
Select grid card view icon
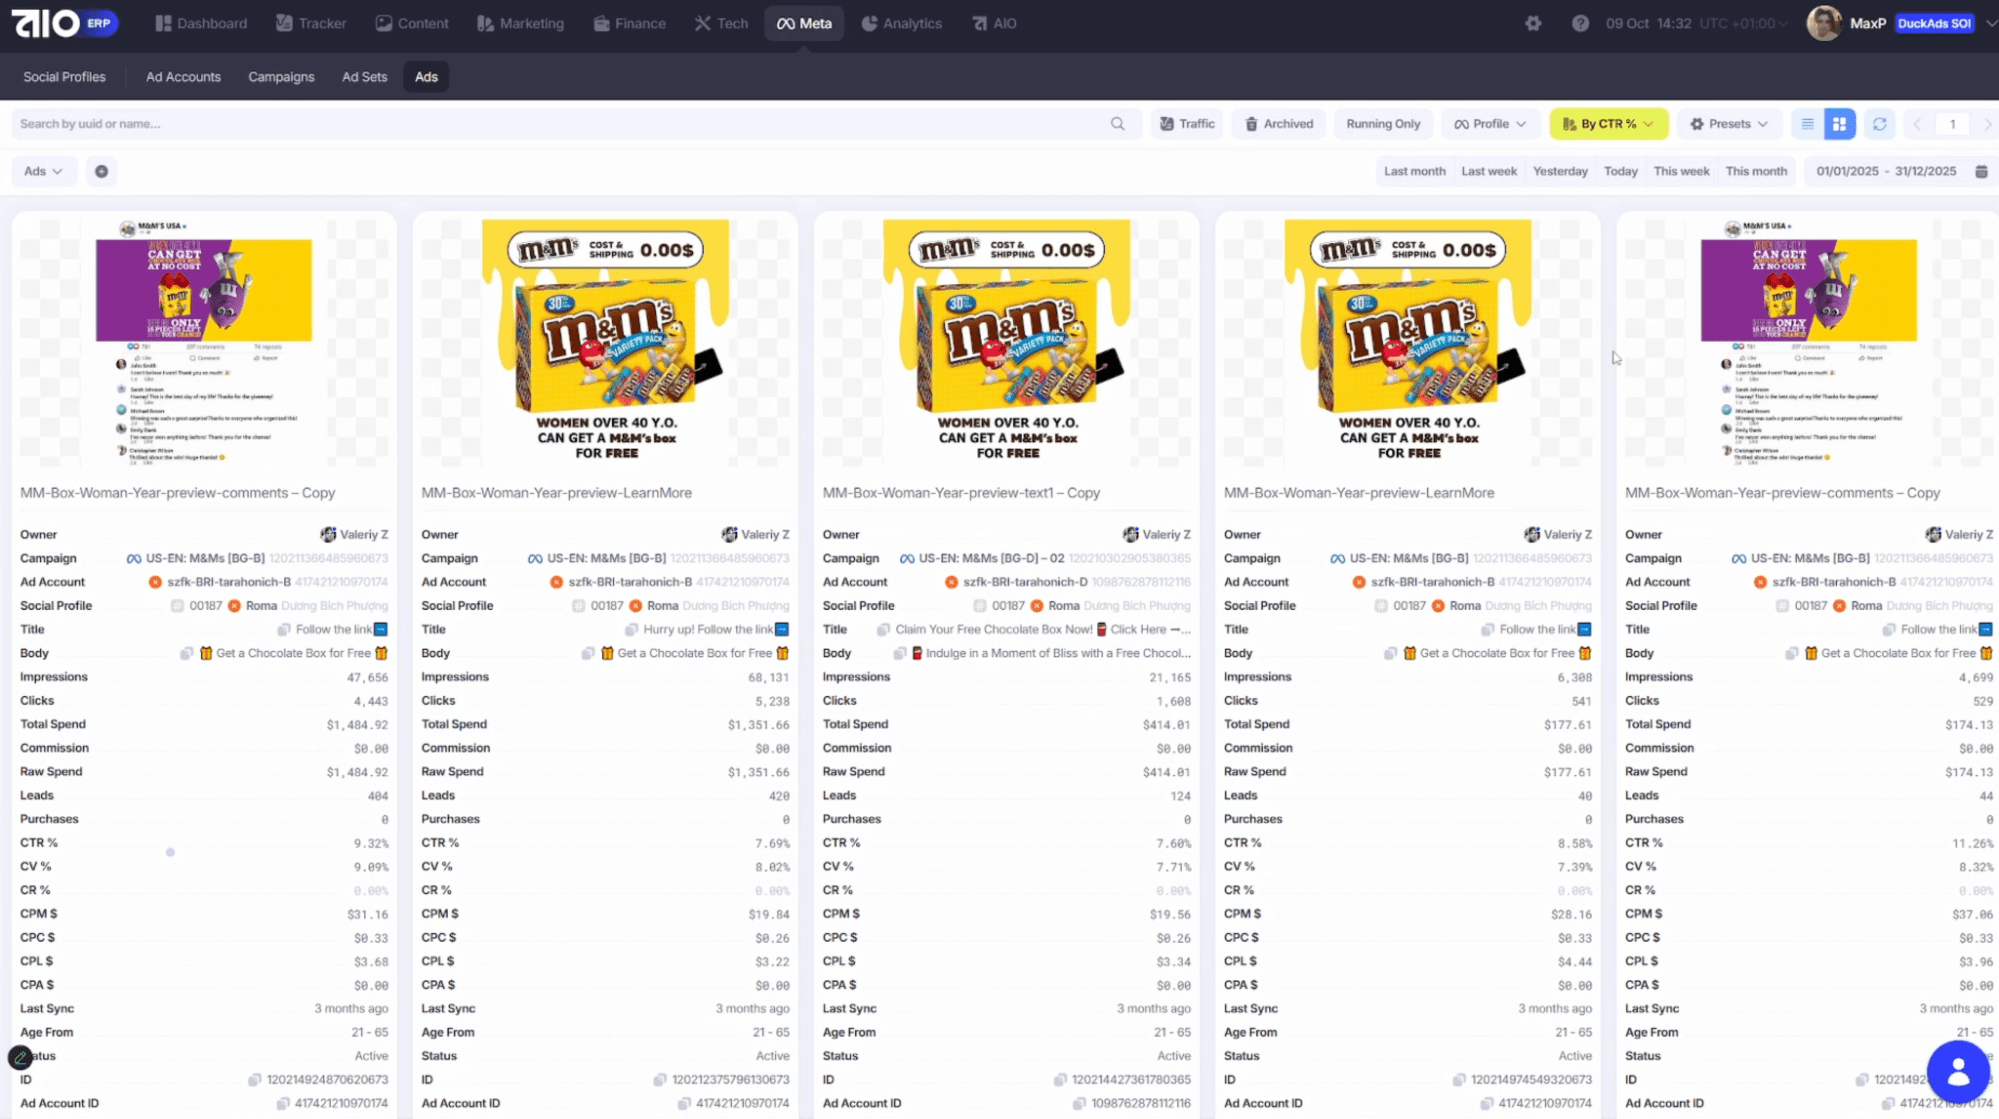[1839, 124]
